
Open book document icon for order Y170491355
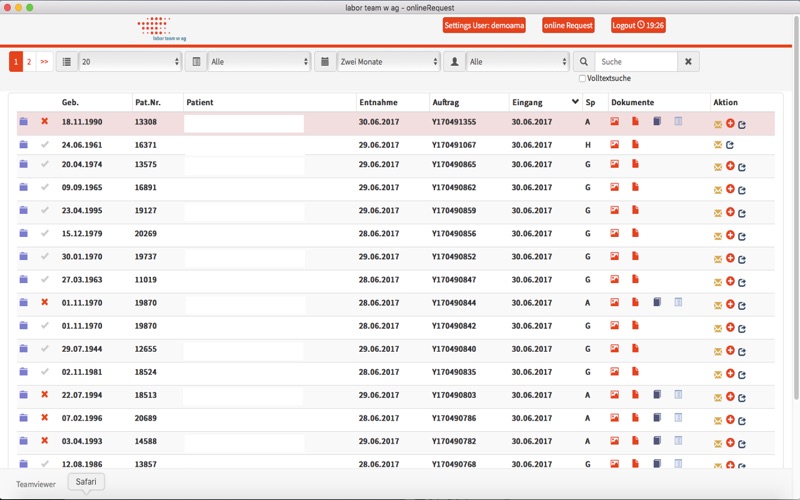657,121
